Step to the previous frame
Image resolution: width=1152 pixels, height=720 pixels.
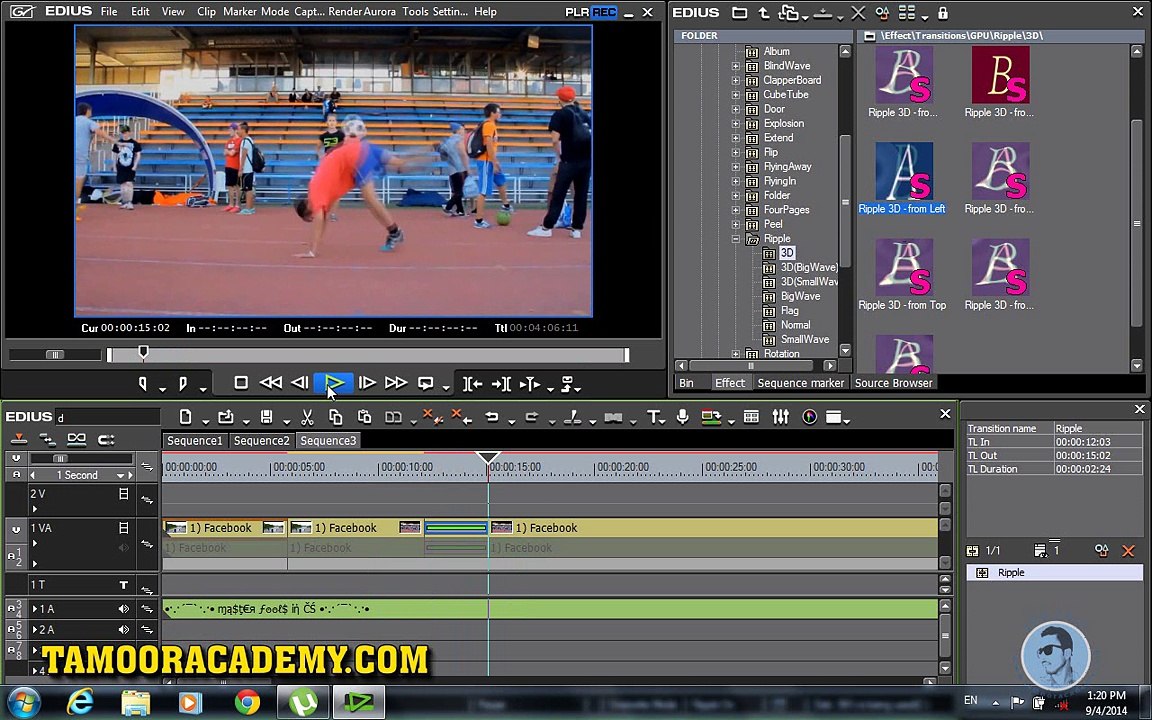(x=299, y=383)
